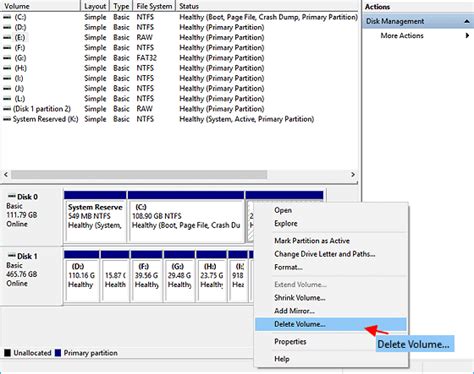Click the Disk 0 111.79 GB size label
Image resolution: width=474 pixels, height=374 pixels.
coord(22,215)
